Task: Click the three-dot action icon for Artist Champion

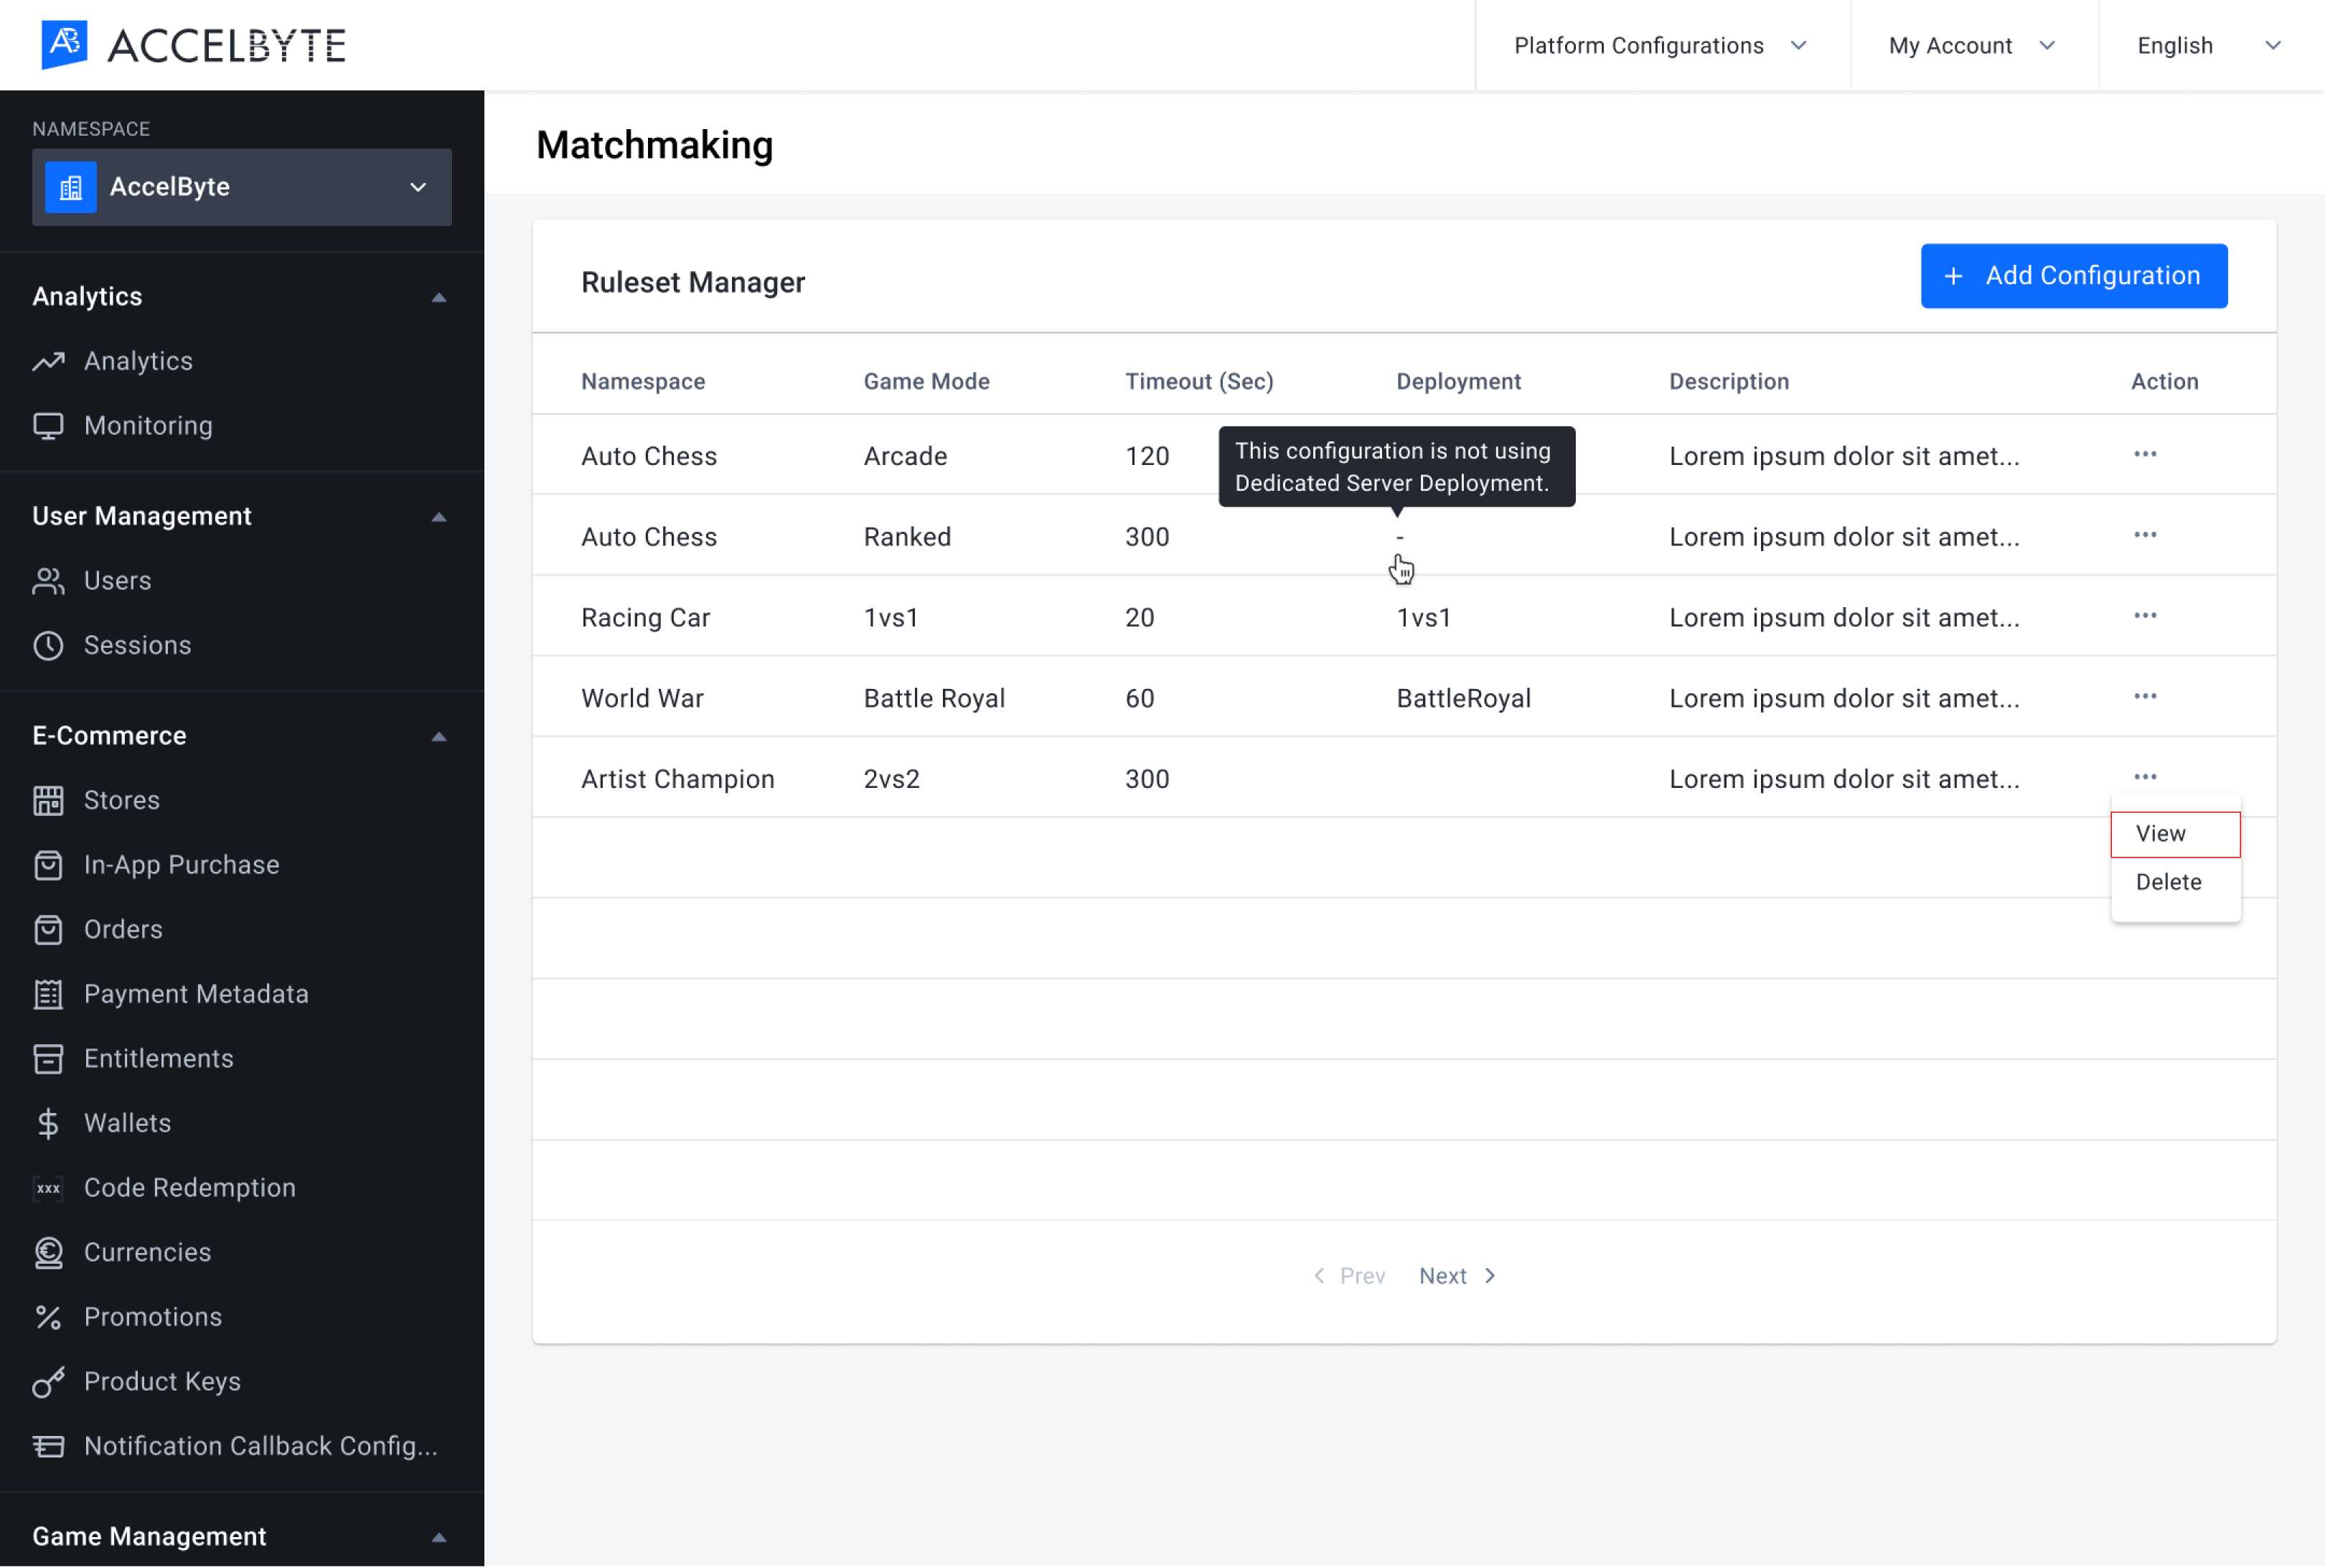Action: pos(2145,777)
